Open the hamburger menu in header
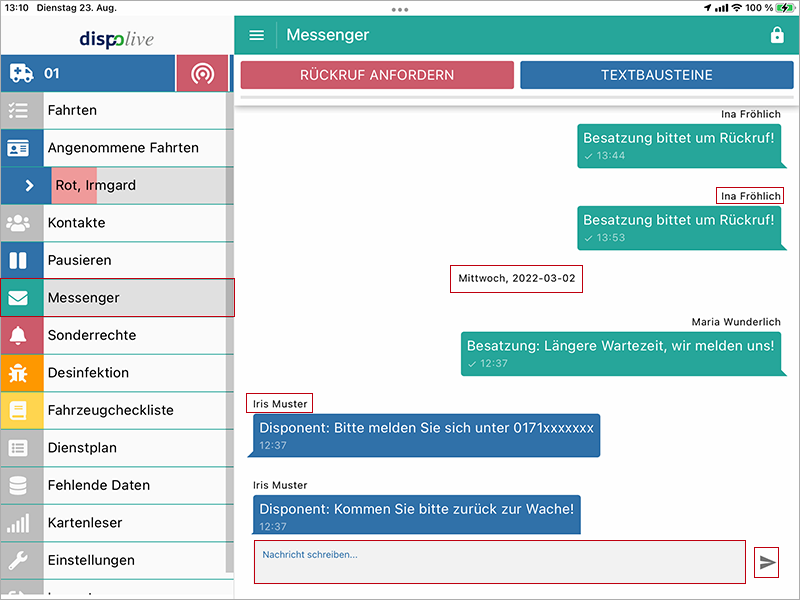Image resolution: width=800 pixels, height=600 pixels. pos(257,35)
